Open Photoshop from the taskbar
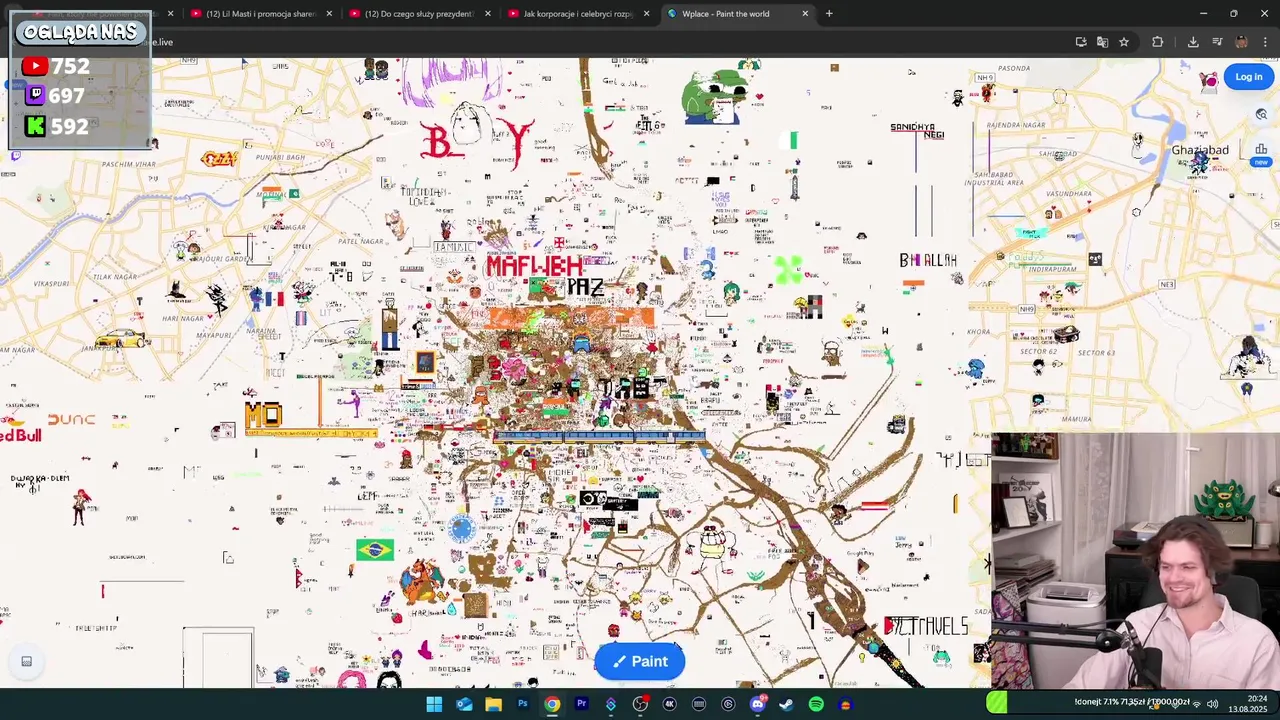The height and width of the screenshot is (720, 1280). [x=522, y=705]
